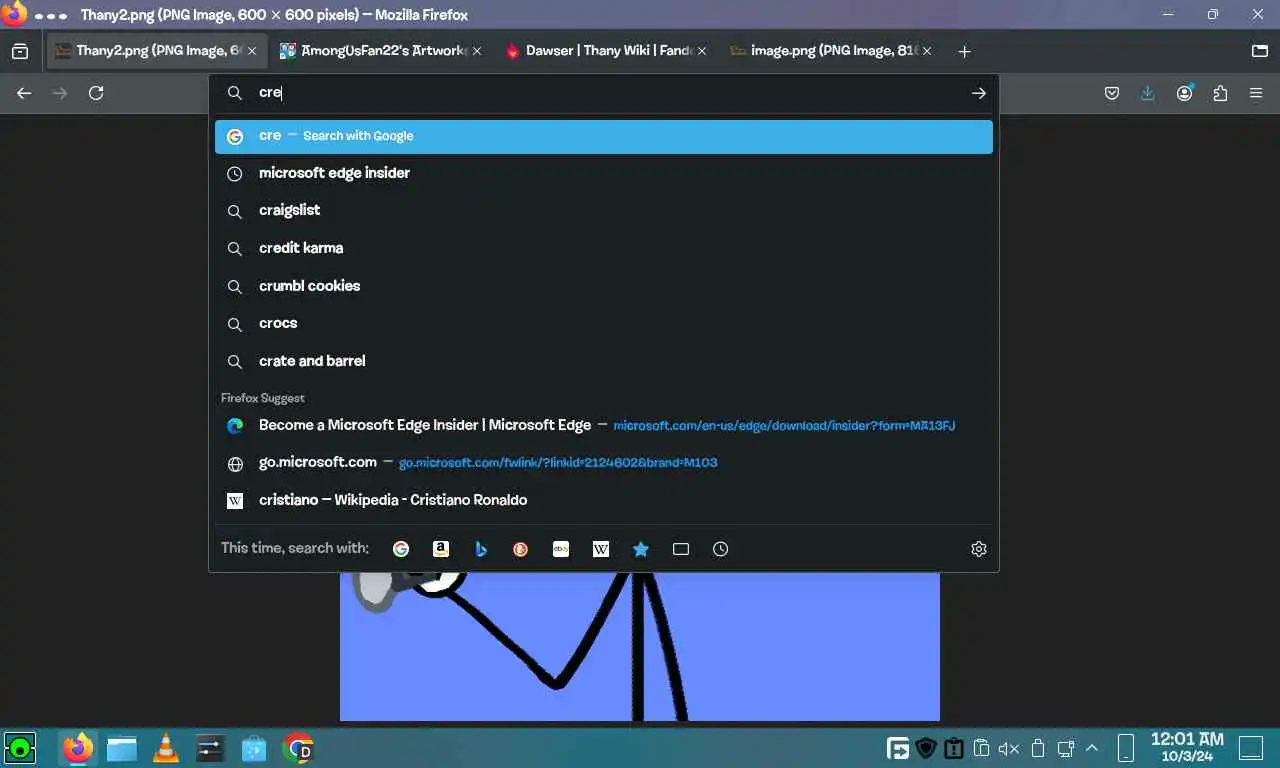Search this time with Google icon

[x=401, y=549]
